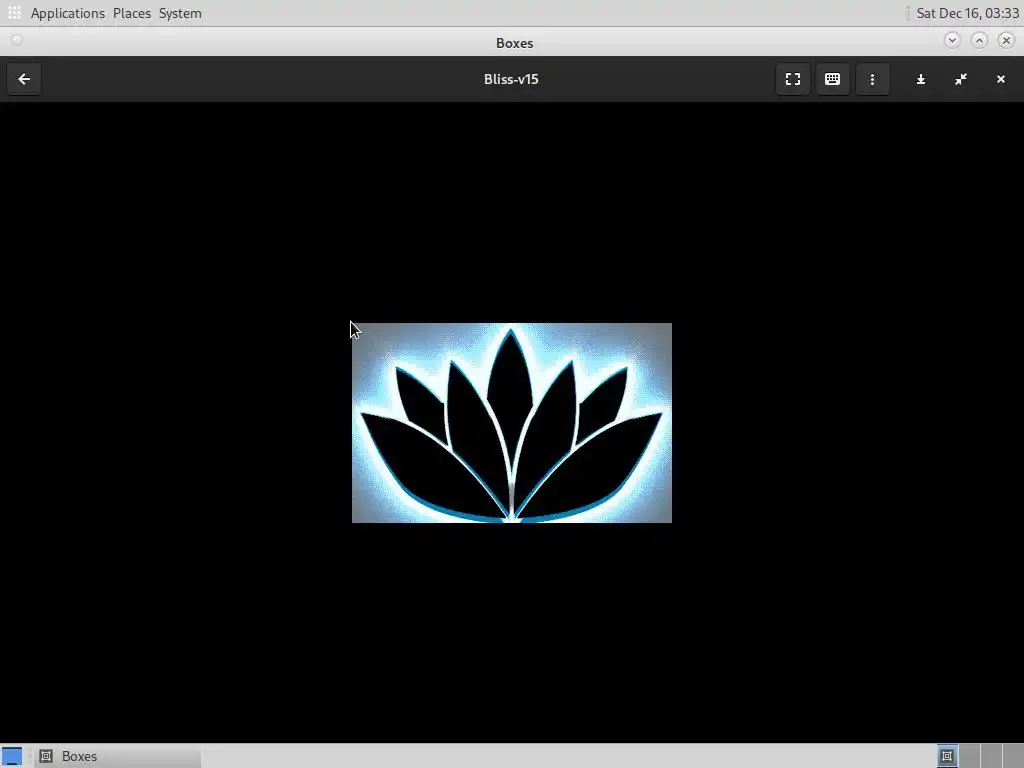1024x768 pixels.
Task: Click the lotus boot logo in VM display
Action: tap(511, 423)
